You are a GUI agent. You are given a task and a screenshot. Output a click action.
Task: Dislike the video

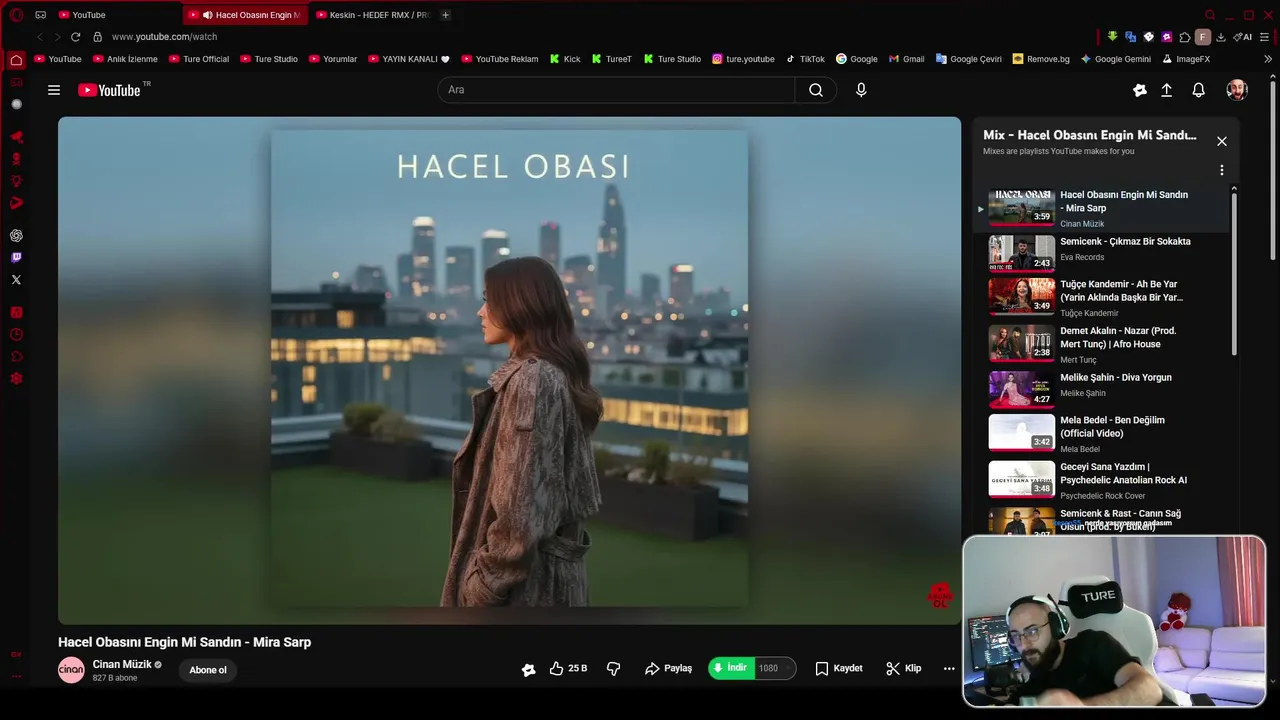click(x=614, y=669)
